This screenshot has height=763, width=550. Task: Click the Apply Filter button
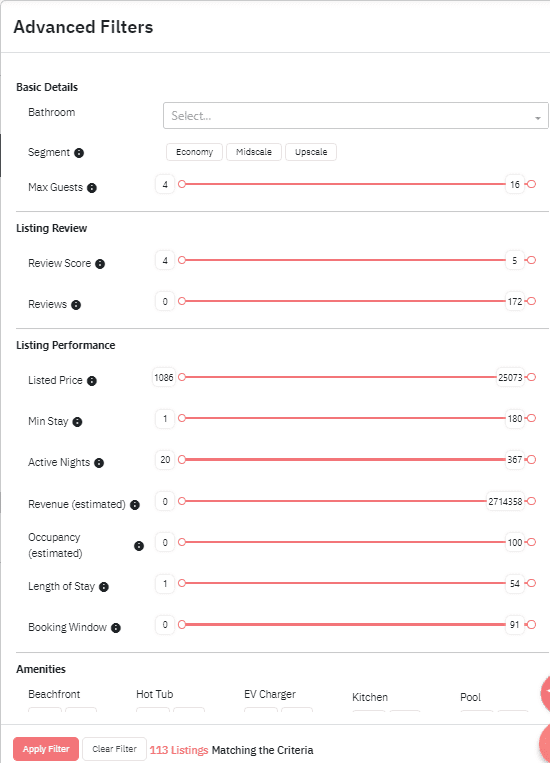click(x=46, y=749)
